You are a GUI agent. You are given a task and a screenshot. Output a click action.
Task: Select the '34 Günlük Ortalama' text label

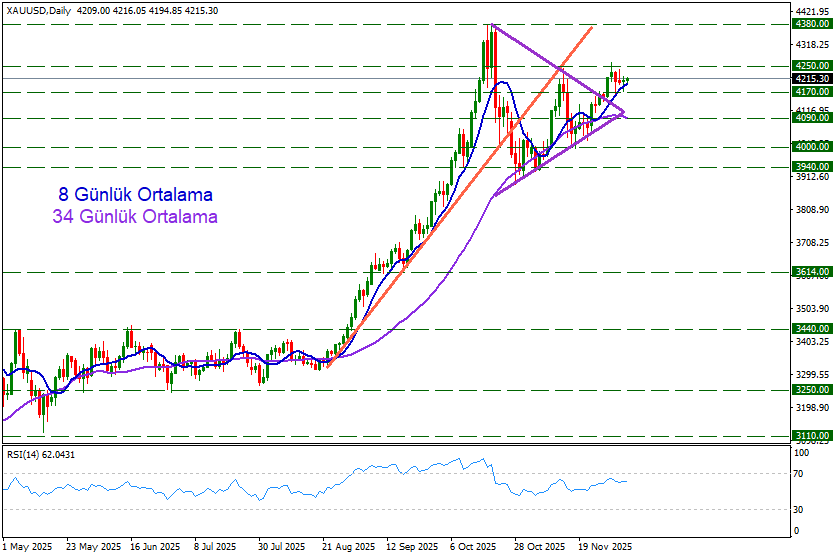coord(135,216)
